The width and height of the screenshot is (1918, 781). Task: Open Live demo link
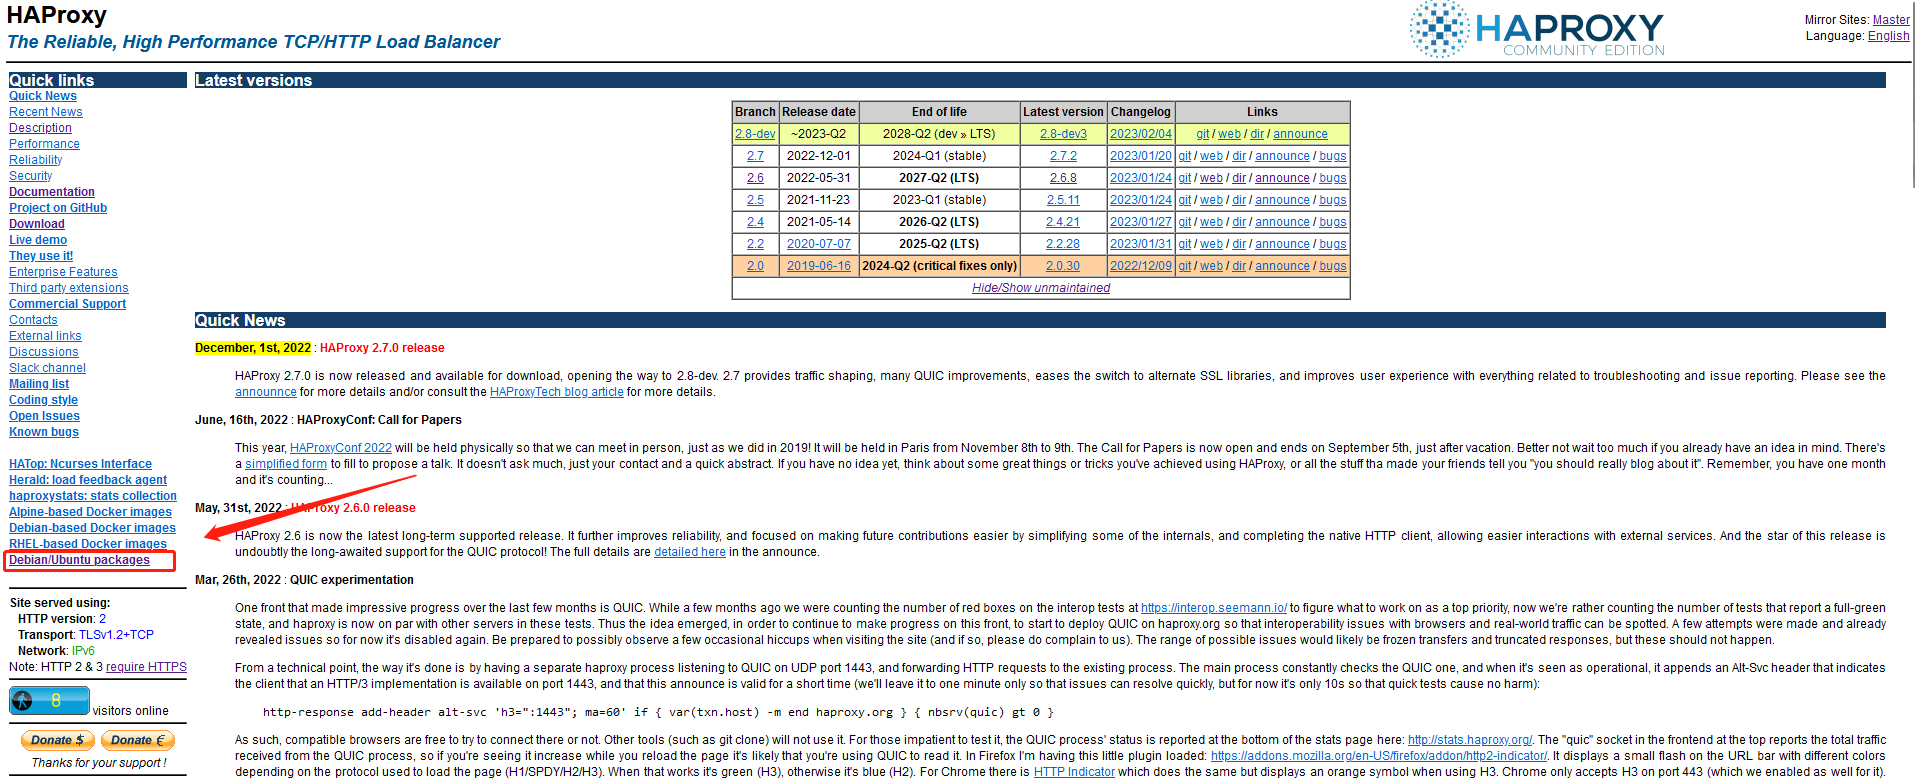point(38,240)
